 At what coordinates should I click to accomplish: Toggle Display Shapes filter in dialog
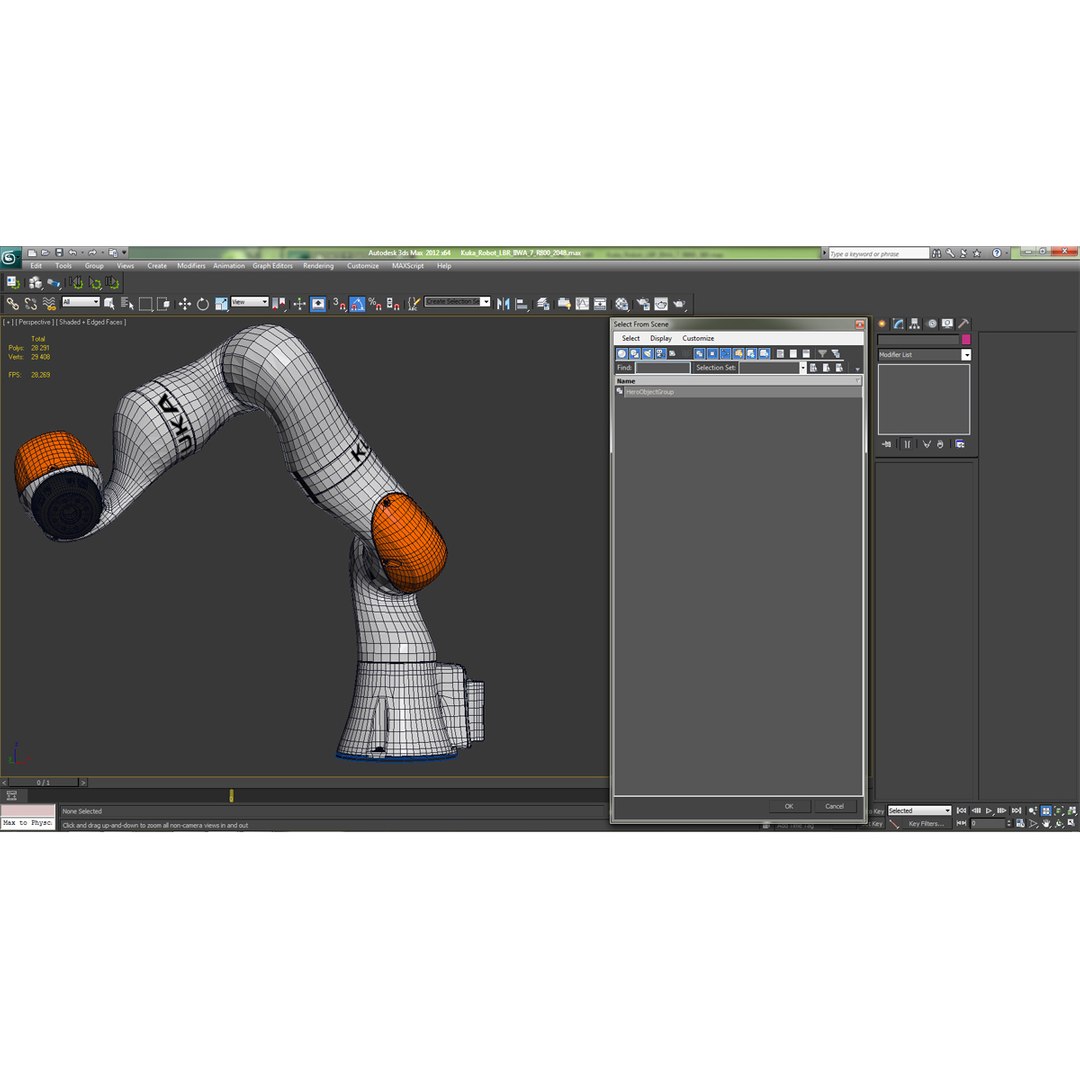tap(634, 353)
